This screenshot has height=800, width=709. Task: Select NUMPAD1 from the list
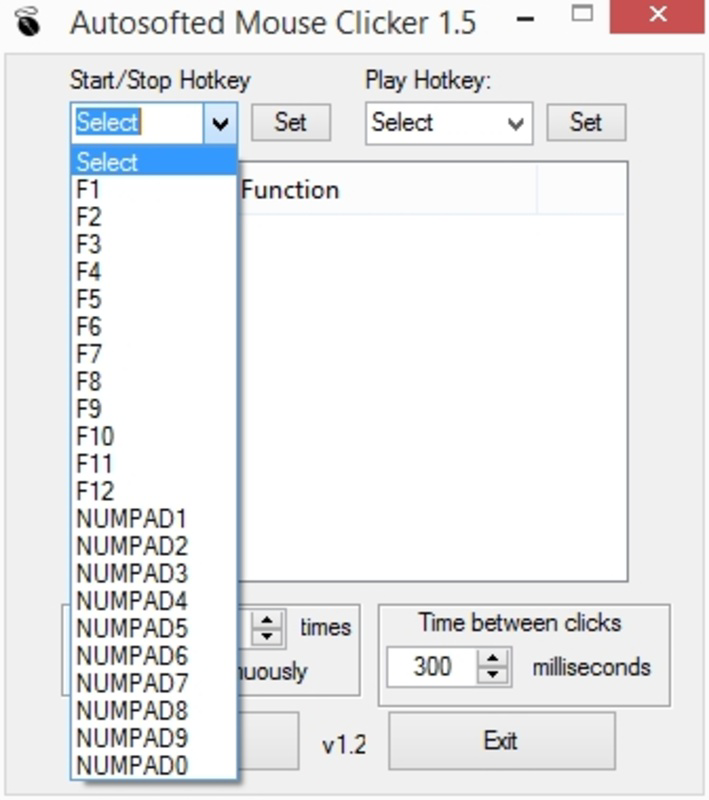154,518
